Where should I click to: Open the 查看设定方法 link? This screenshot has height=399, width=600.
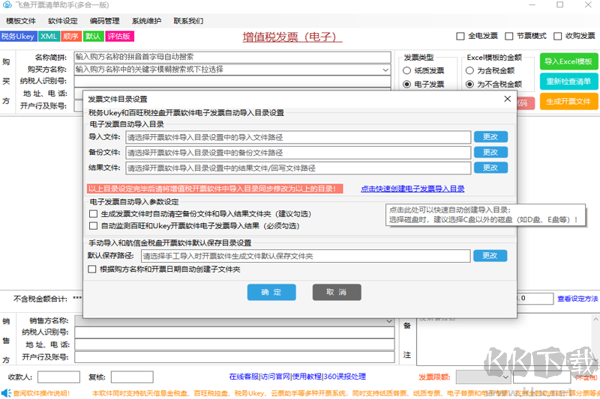(x=577, y=299)
